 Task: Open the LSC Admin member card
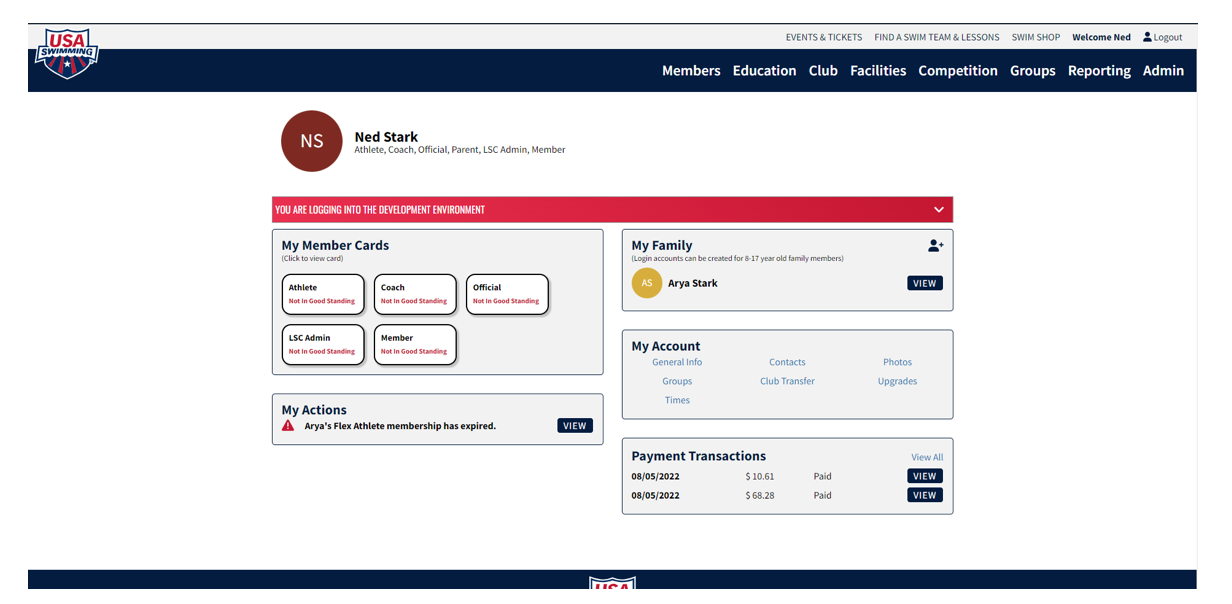[322, 345]
